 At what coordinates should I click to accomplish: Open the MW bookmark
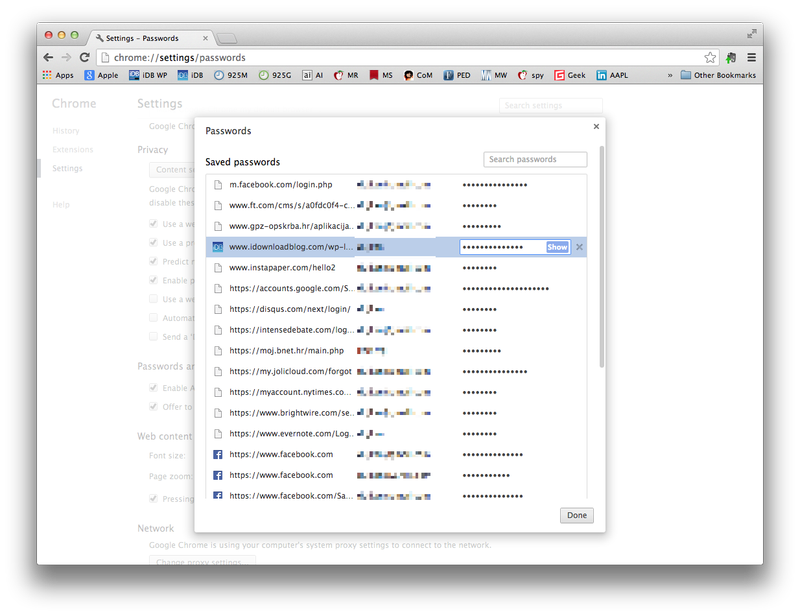click(x=494, y=75)
